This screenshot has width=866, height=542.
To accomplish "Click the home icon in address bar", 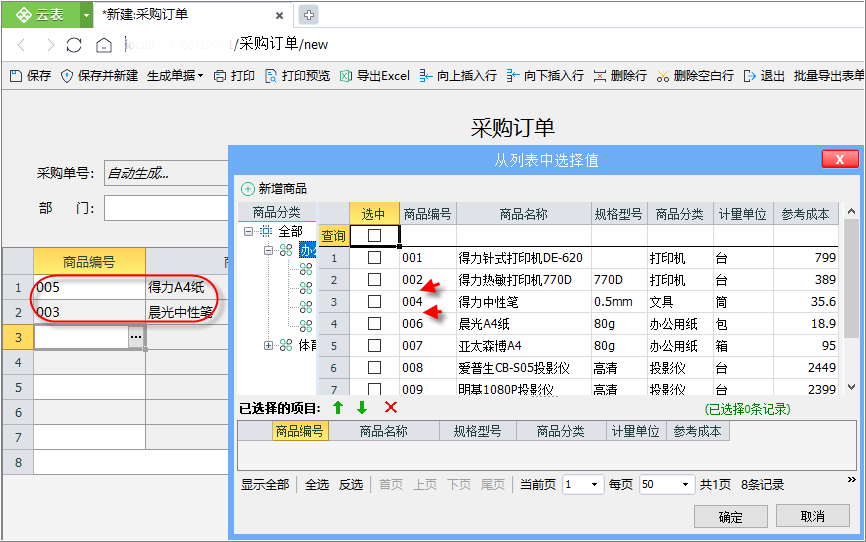I will [x=104, y=45].
